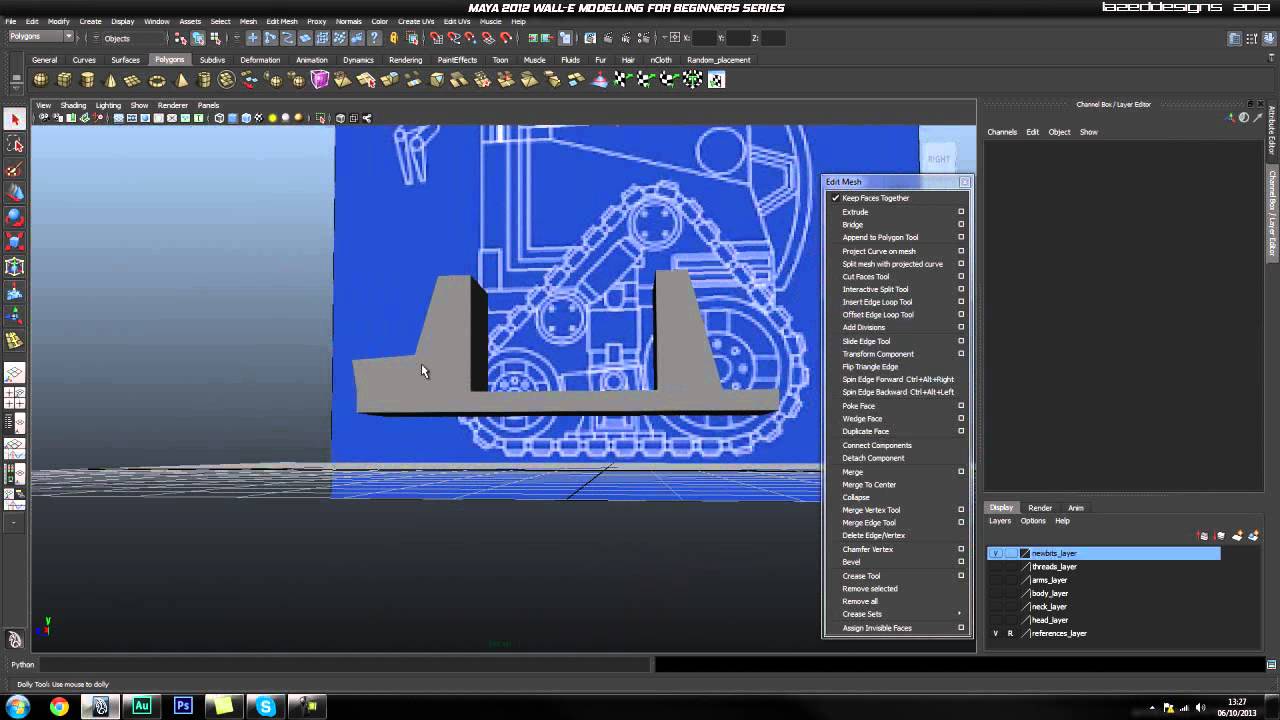Open the viewport Shading menu
Image resolution: width=1280 pixels, height=720 pixels.
click(x=73, y=105)
